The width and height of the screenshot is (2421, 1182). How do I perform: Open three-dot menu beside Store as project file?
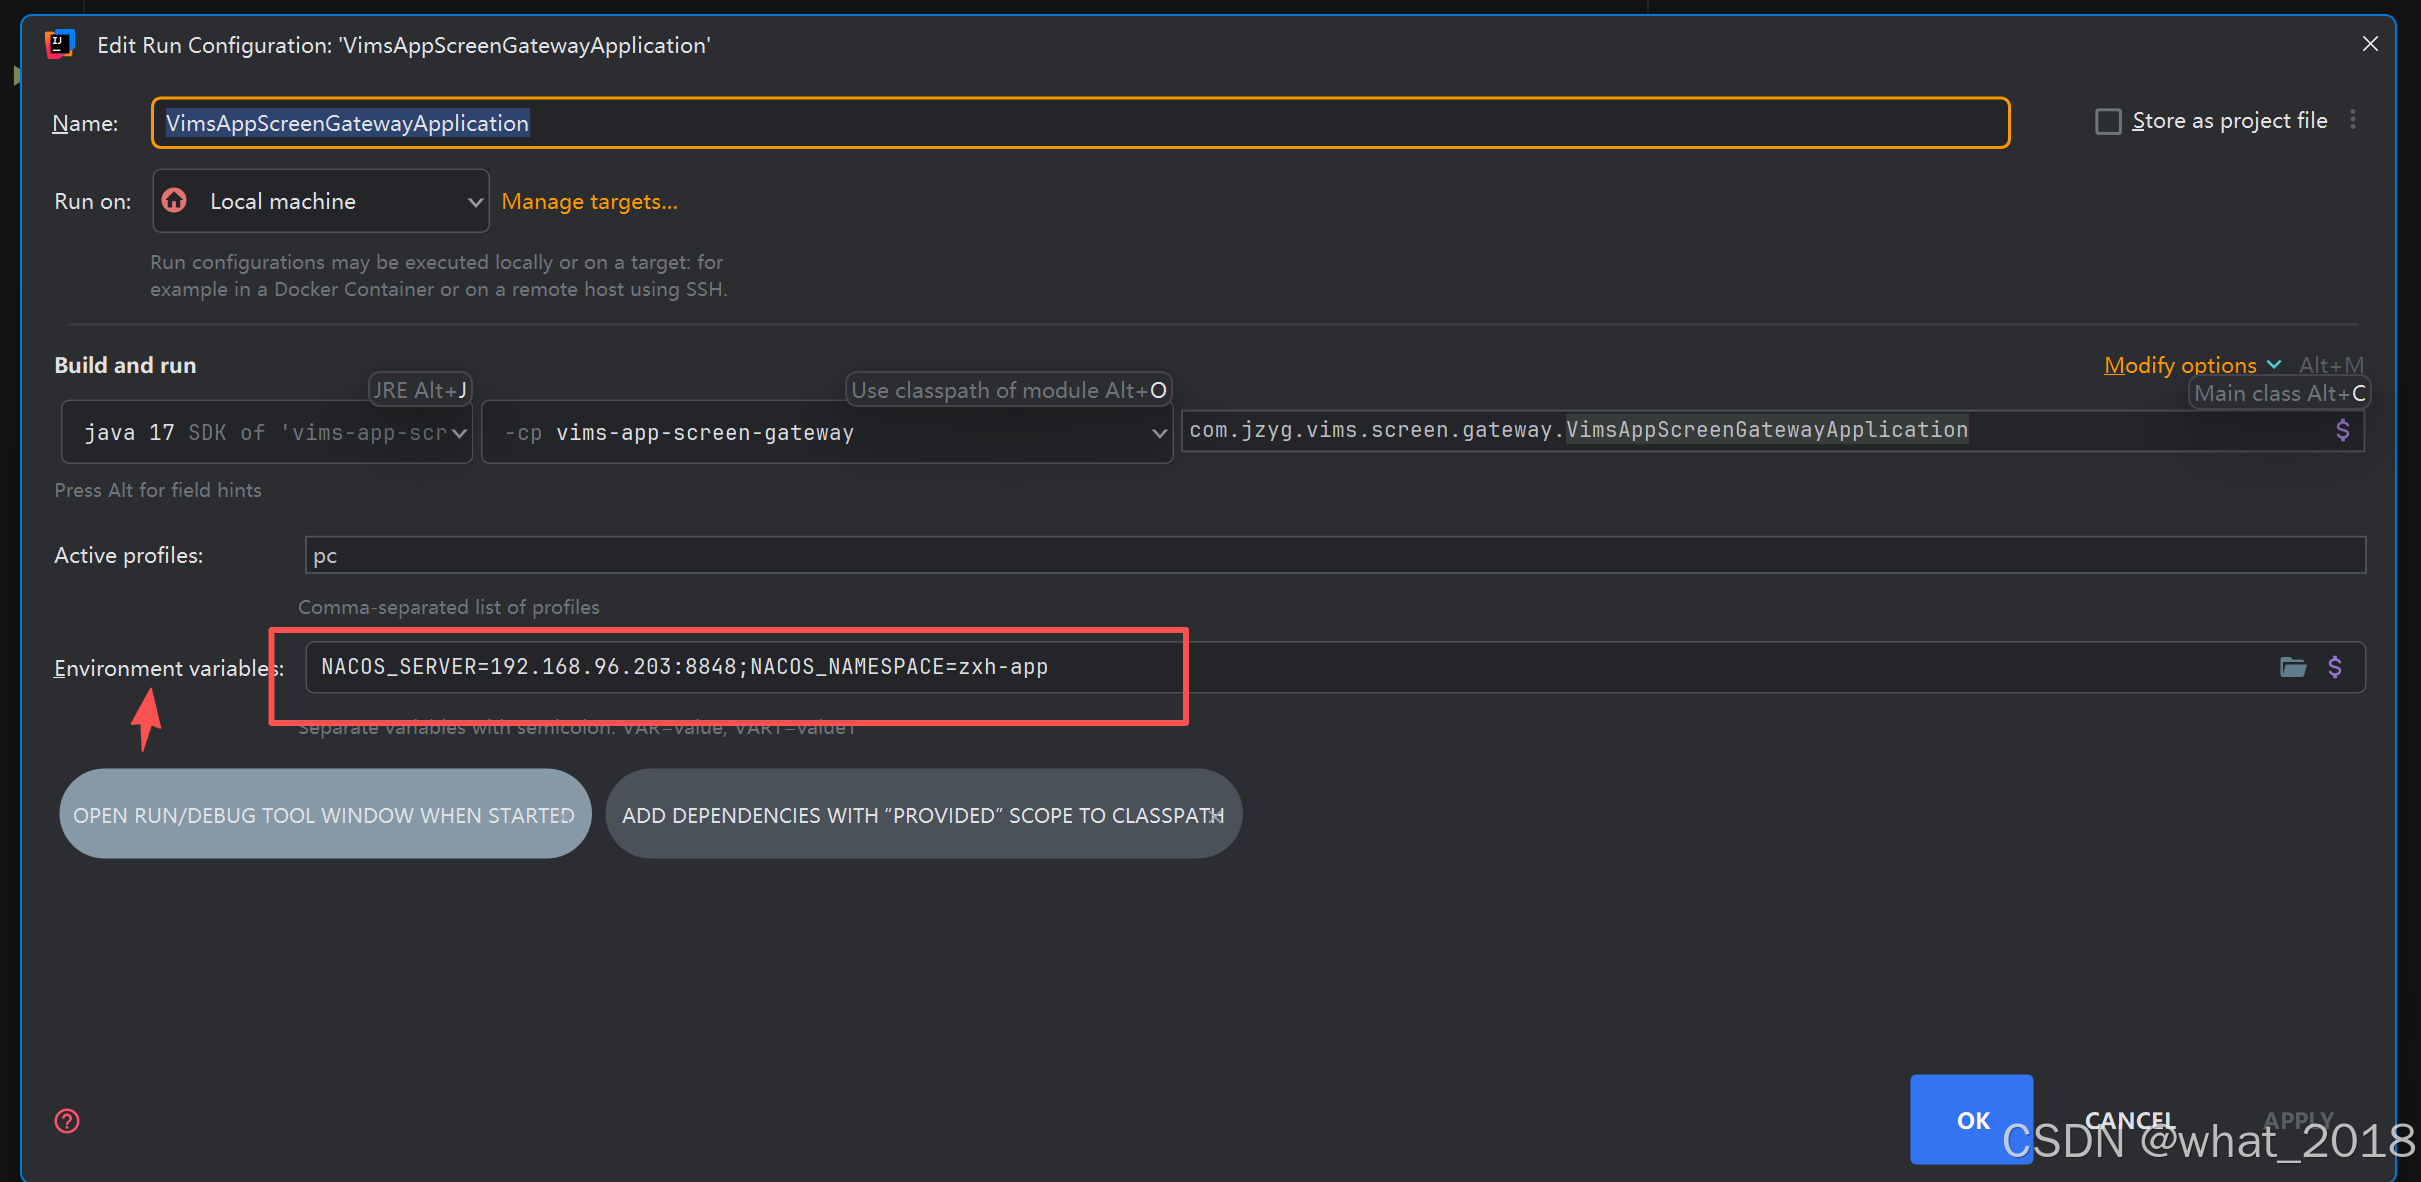[2354, 120]
